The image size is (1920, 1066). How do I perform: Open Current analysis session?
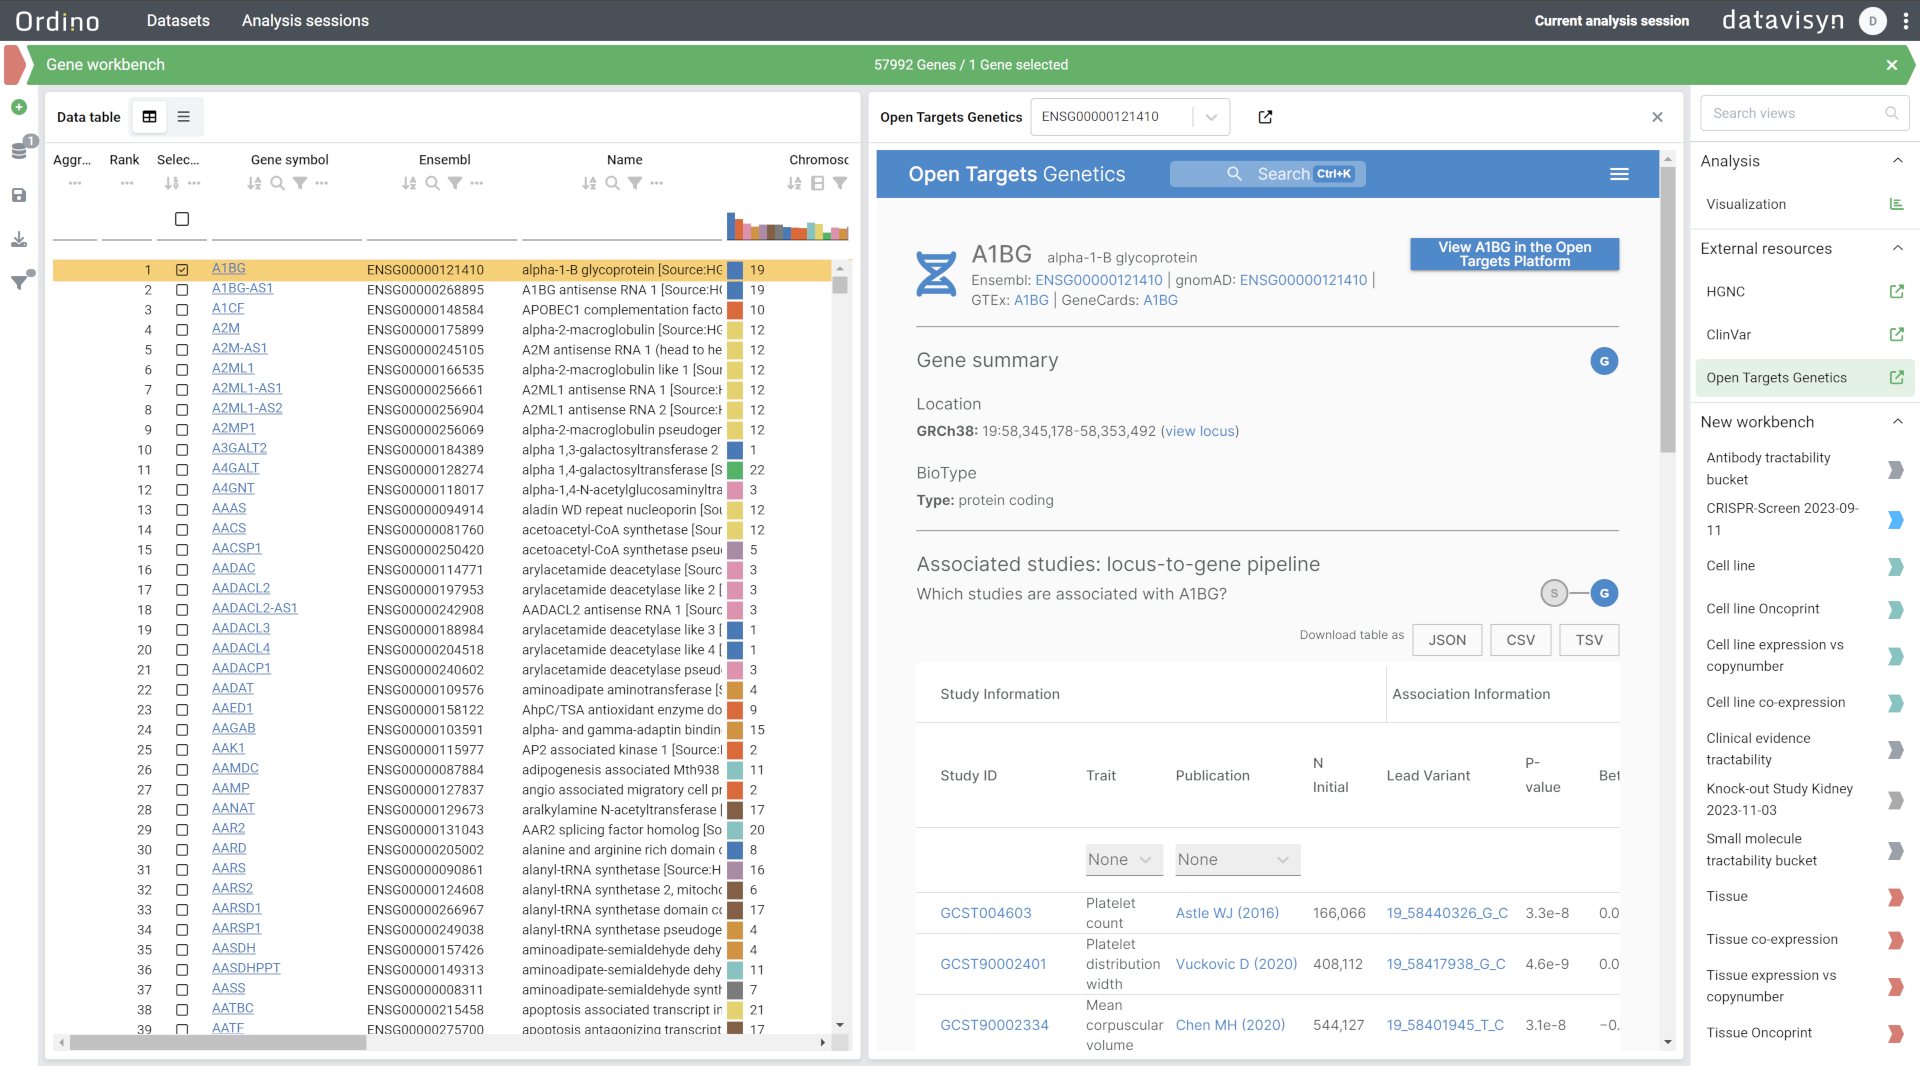pyautogui.click(x=1611, y=21)
